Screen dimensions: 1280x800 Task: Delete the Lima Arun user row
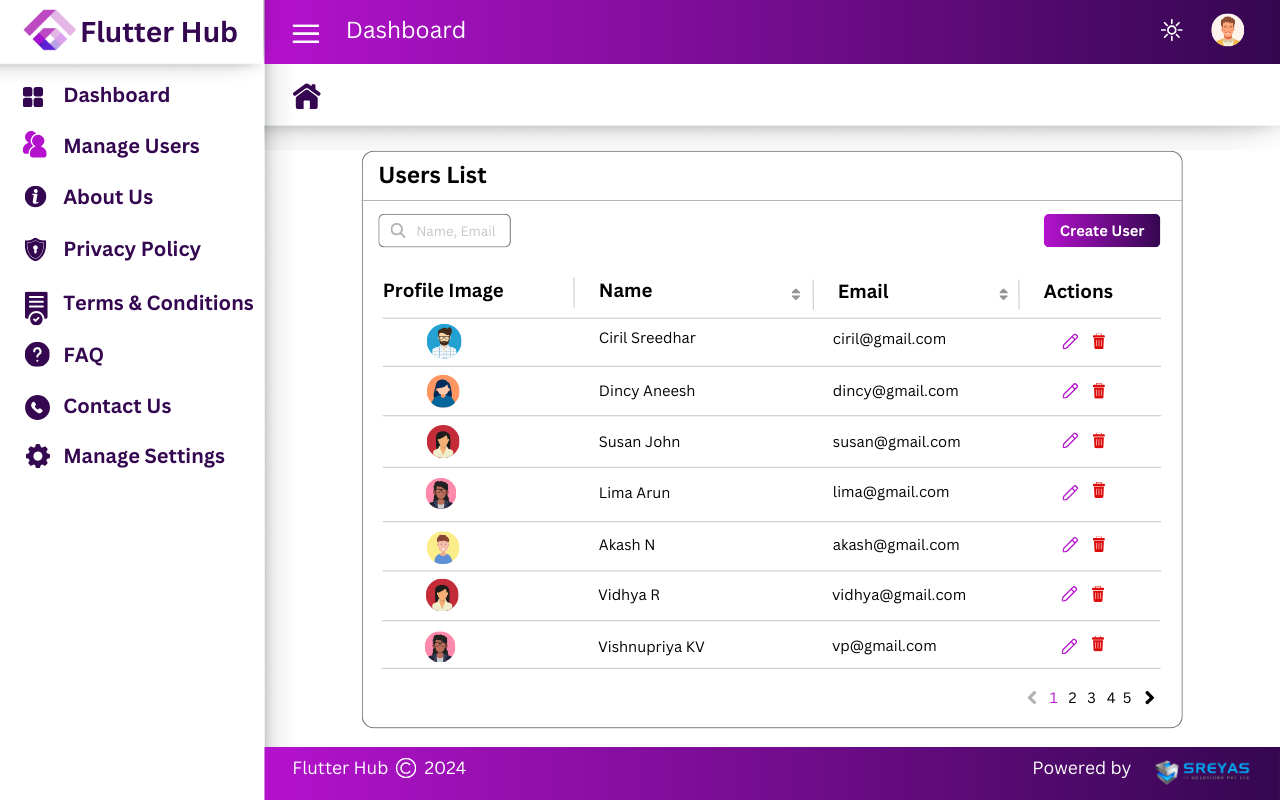(x=1099, y=490)
